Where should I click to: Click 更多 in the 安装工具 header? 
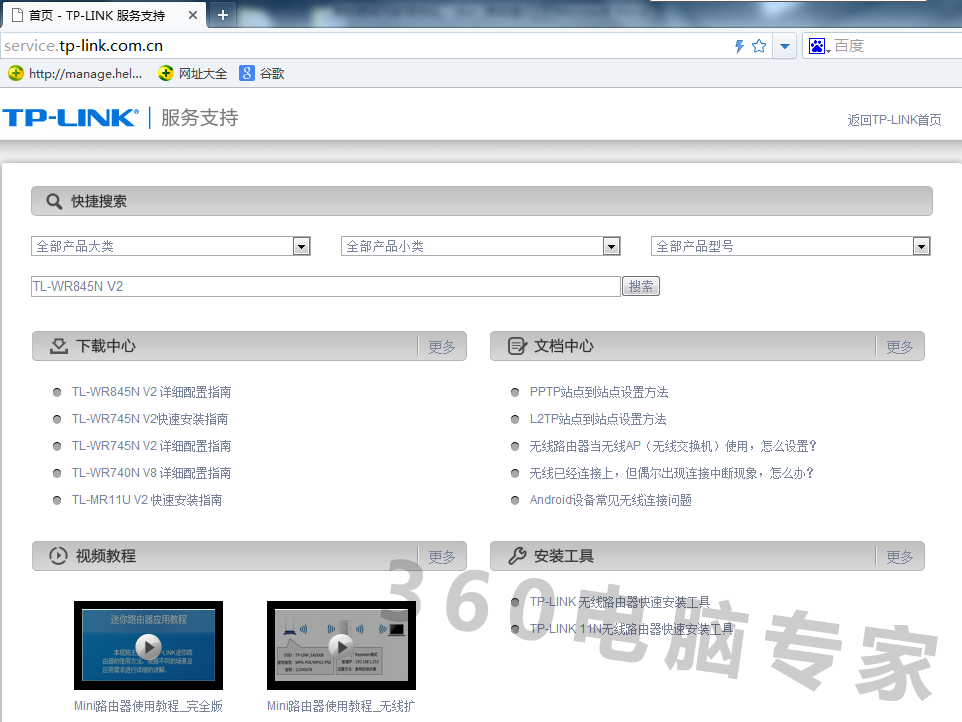[899, 557]
